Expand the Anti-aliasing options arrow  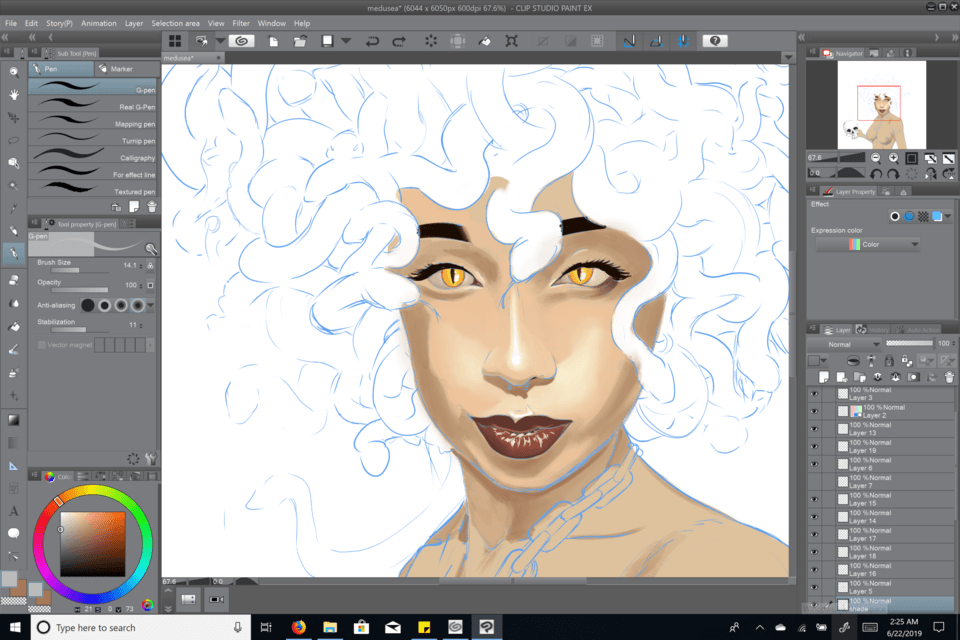click(151, 305)
